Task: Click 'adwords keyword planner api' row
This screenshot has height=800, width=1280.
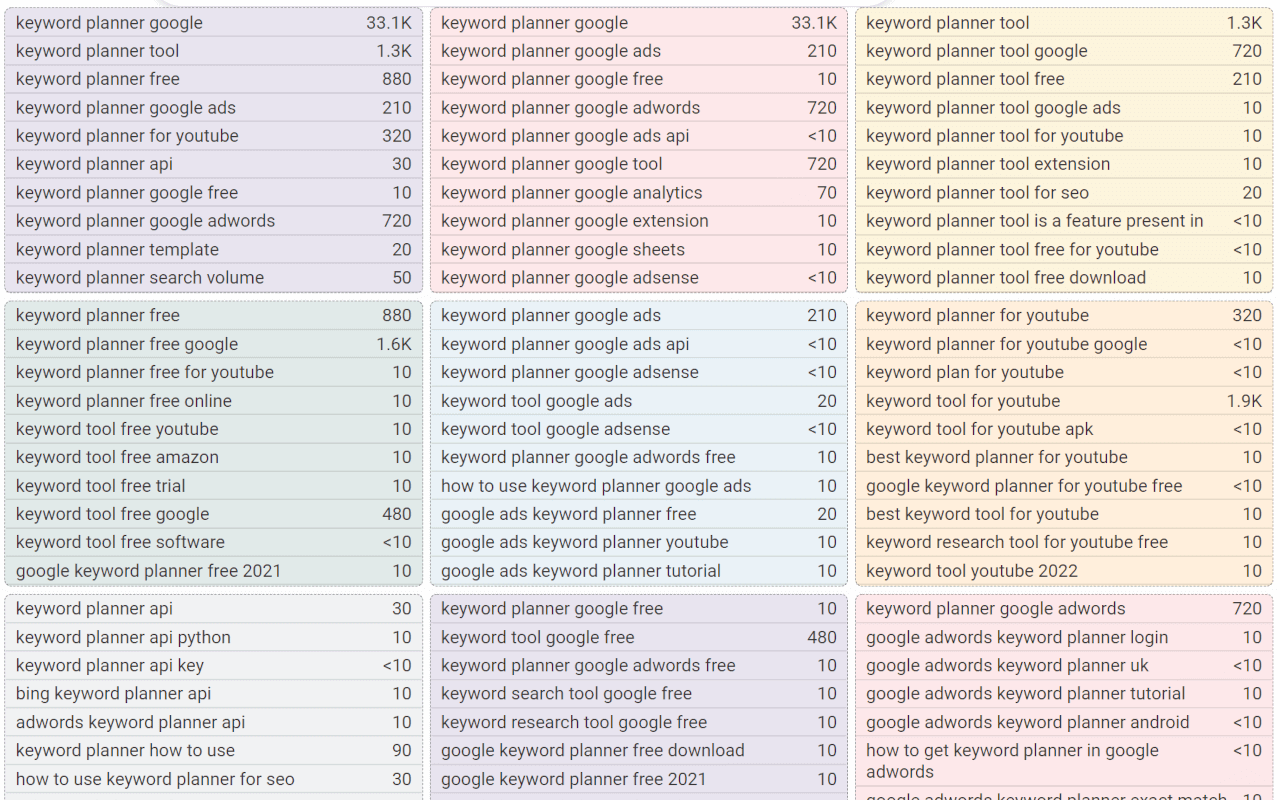Action: coord(214,722)
